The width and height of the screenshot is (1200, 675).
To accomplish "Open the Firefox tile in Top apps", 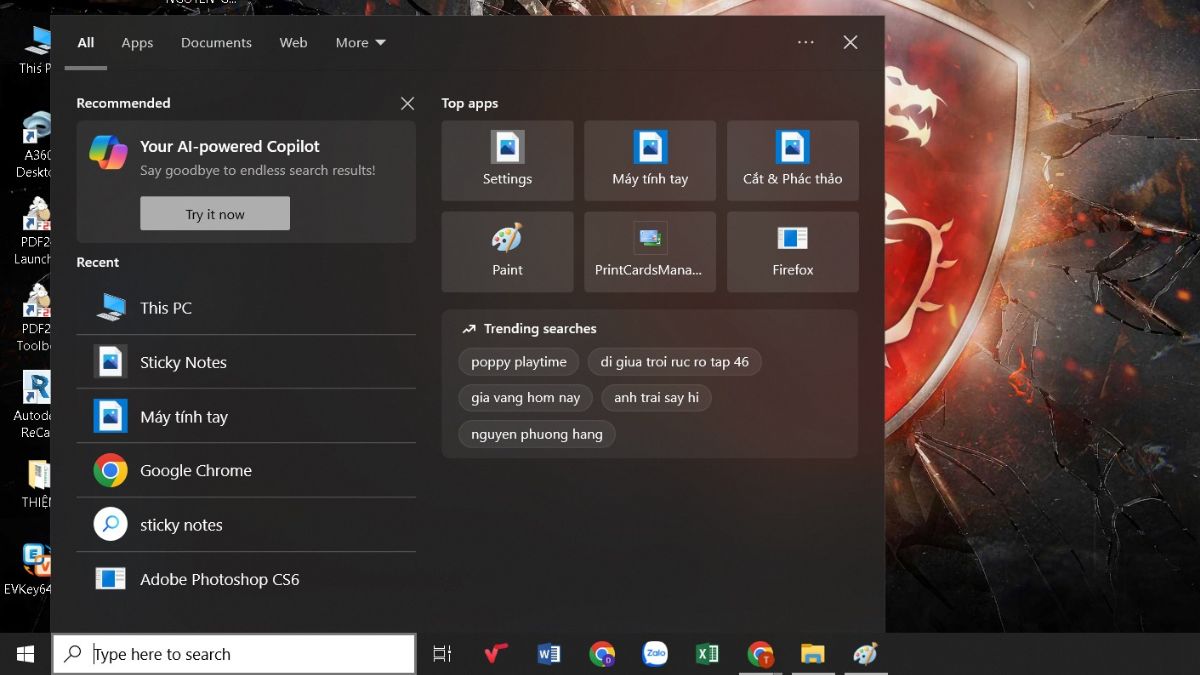I will [x=792, y=251].
